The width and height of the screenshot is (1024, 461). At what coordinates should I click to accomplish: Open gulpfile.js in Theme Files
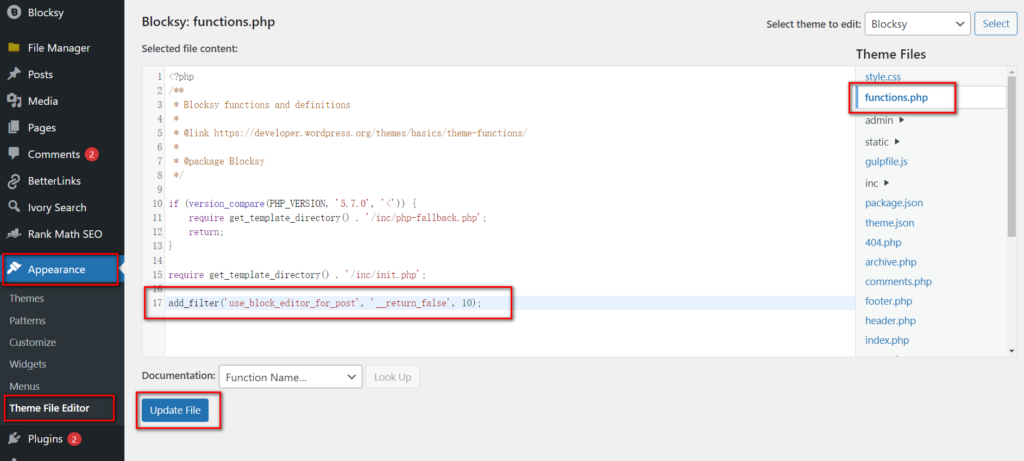click(x=886, y=161)
